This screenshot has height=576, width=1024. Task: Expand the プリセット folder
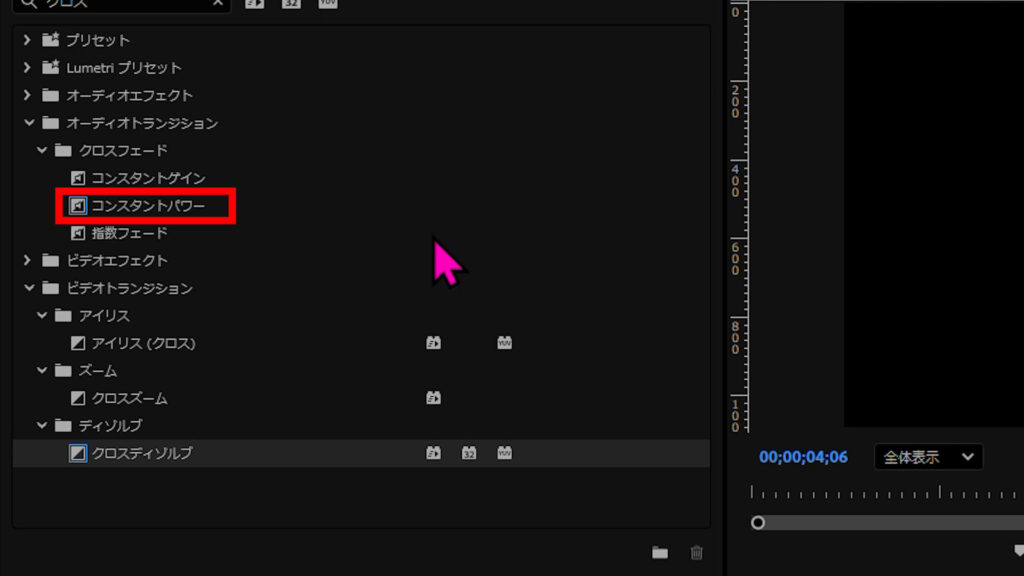[x=27, y=40]
